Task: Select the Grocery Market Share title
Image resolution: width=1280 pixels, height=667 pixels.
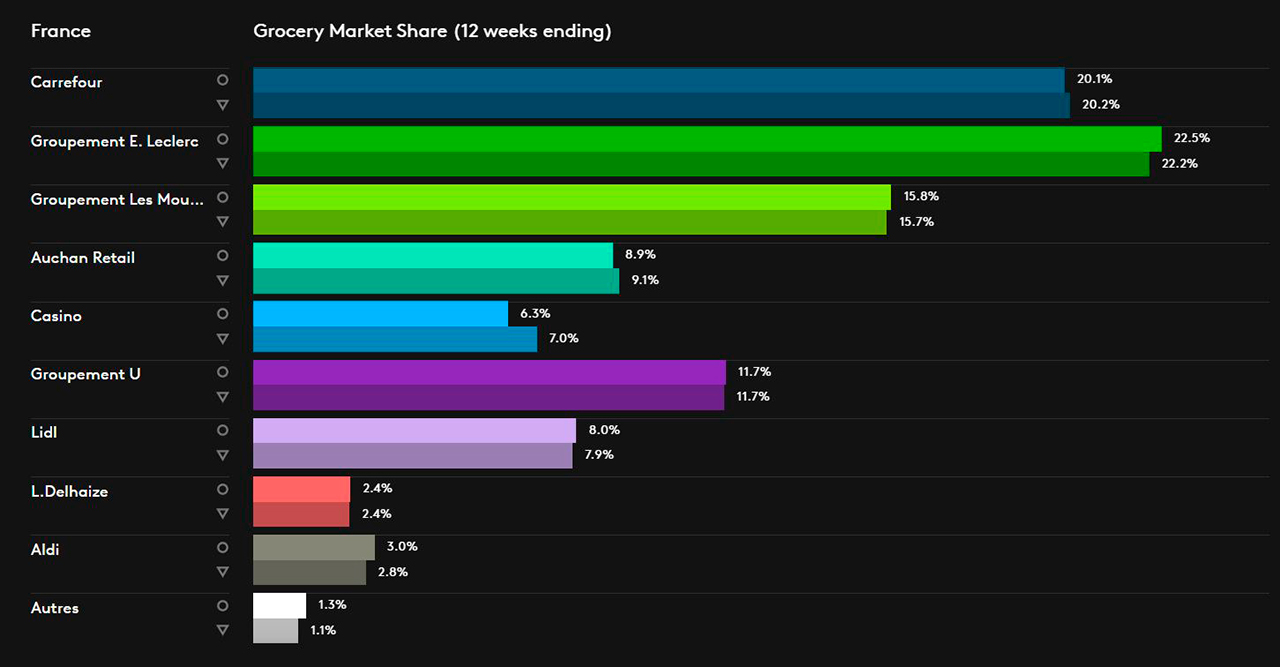Action: [x=432, y=31]
